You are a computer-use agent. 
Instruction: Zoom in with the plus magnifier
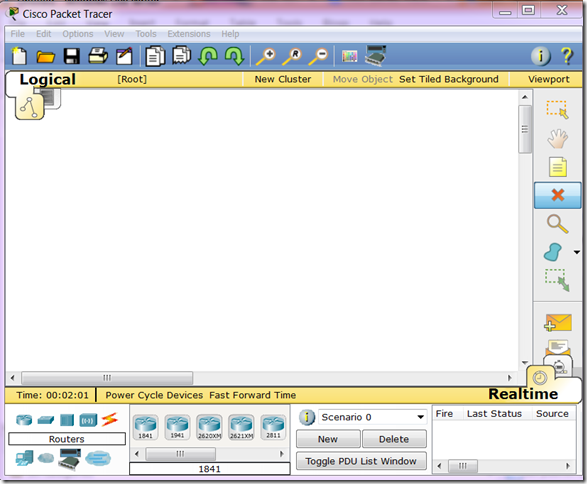[x=265, y=57]
